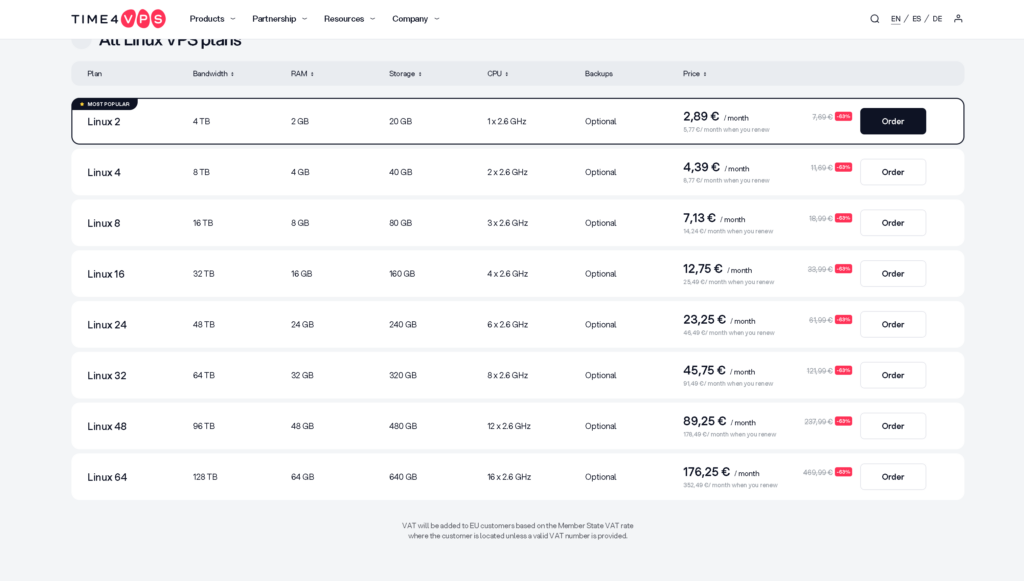This screenshot has width=1024, height=581.
Task: Select the Linux 48 plan name
Action: [x=107, y=426]
